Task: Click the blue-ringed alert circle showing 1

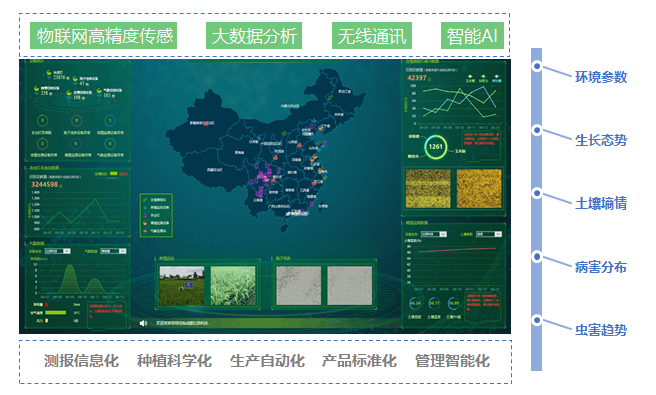Action: coord(110,121)
